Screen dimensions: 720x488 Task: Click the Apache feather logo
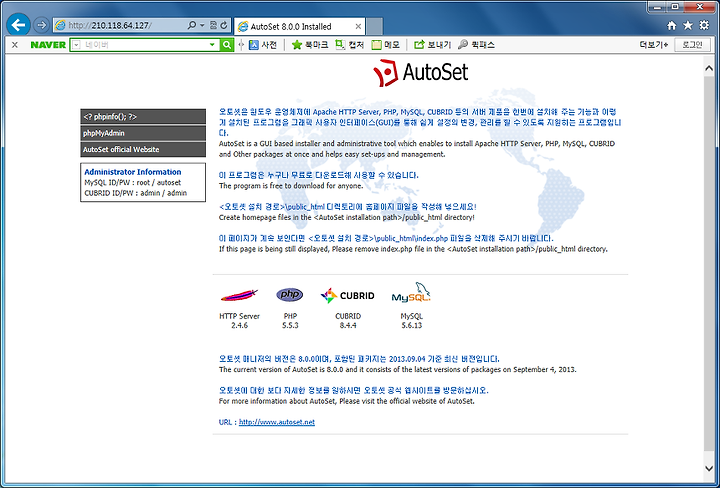point(239,295)
